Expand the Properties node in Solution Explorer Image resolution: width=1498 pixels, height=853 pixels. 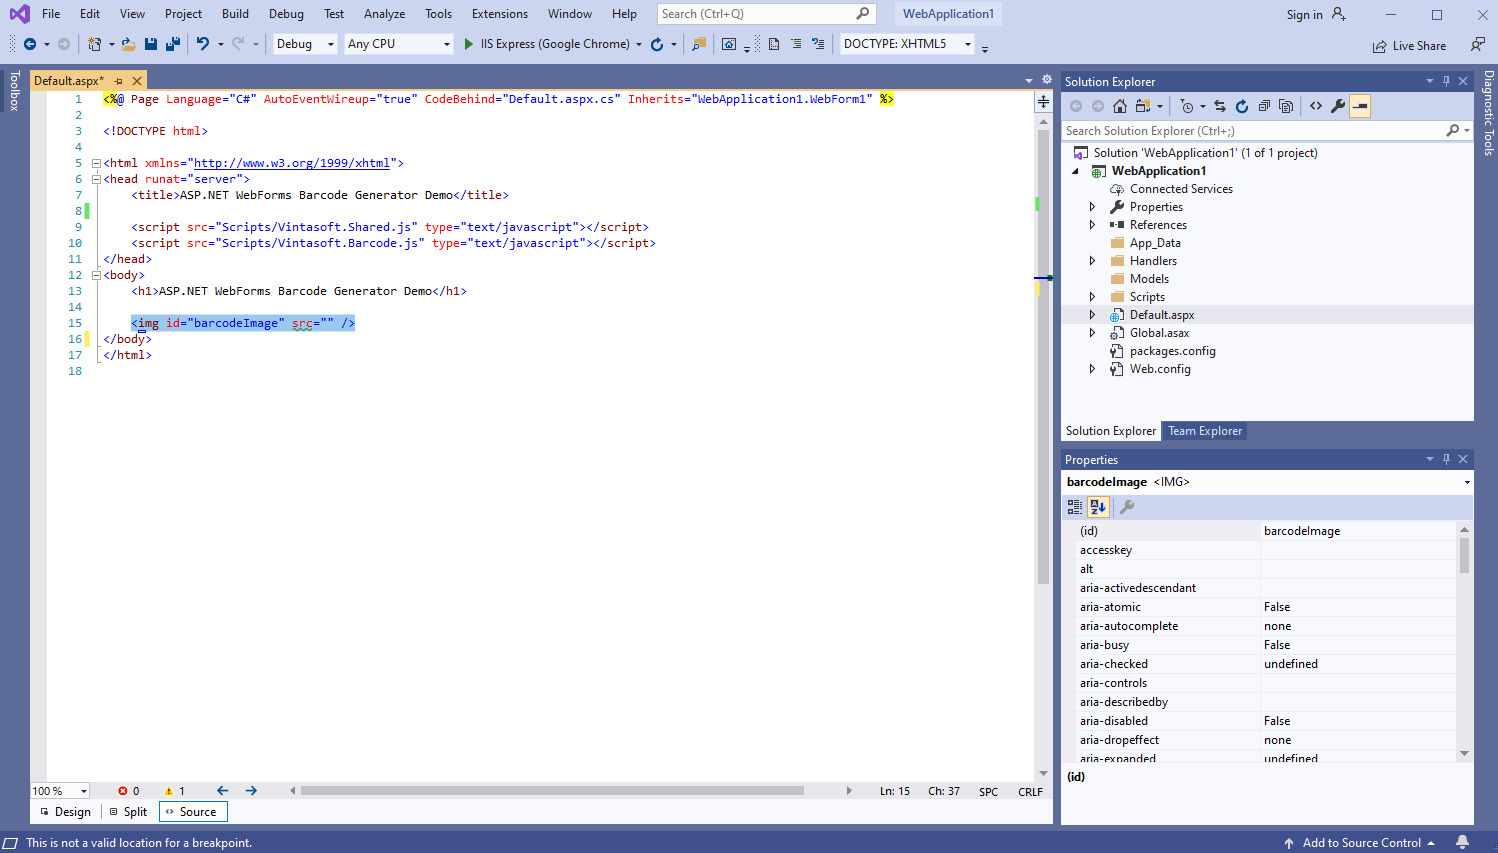point(1092,207)
